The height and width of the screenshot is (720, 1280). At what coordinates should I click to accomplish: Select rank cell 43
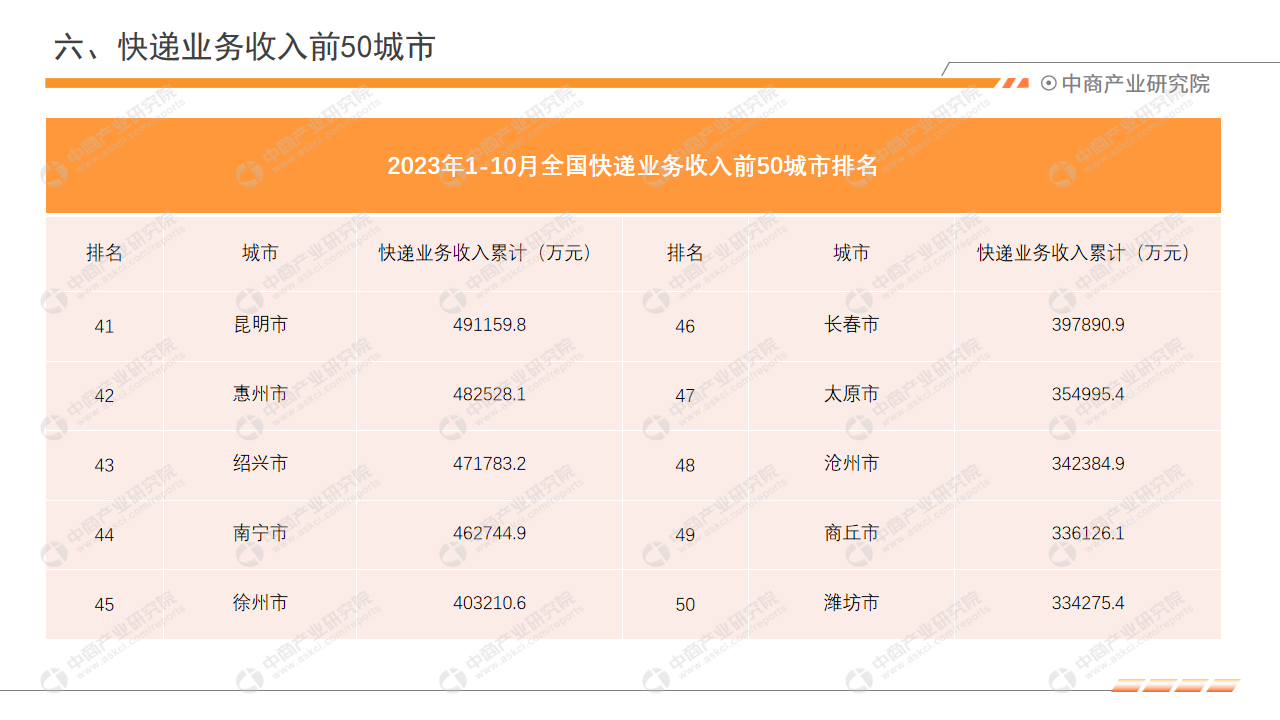104,466
